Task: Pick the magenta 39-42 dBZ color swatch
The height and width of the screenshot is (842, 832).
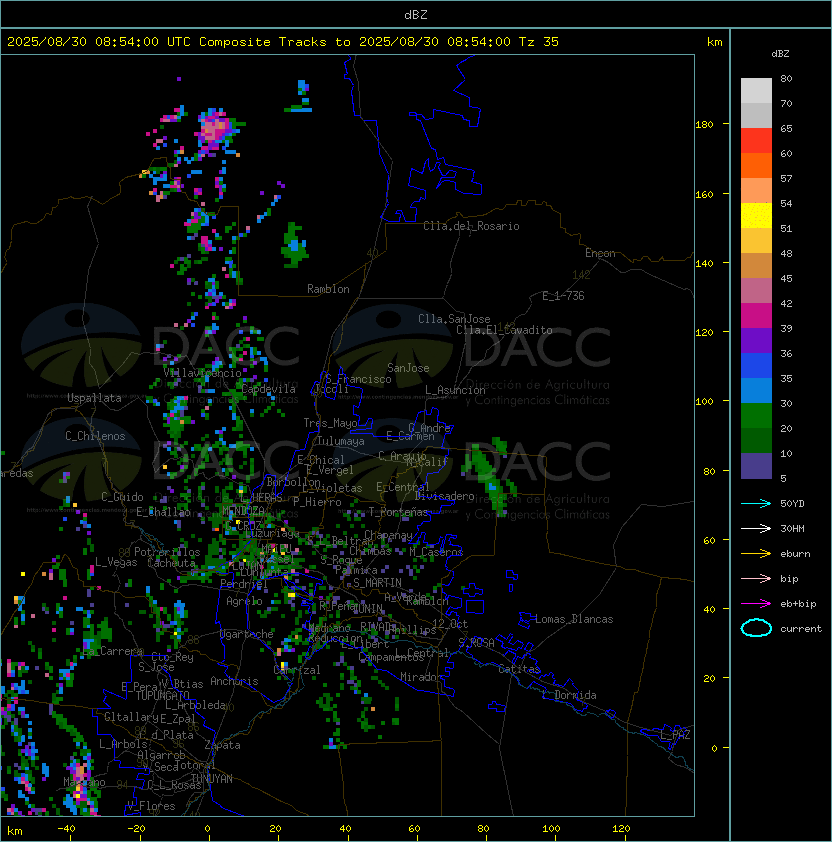Action: [756, 316]
